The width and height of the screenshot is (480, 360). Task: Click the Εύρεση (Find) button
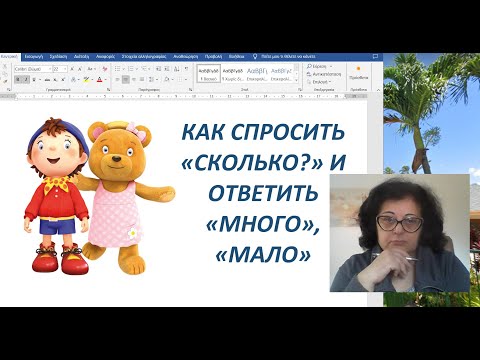[x=319, y=66]
